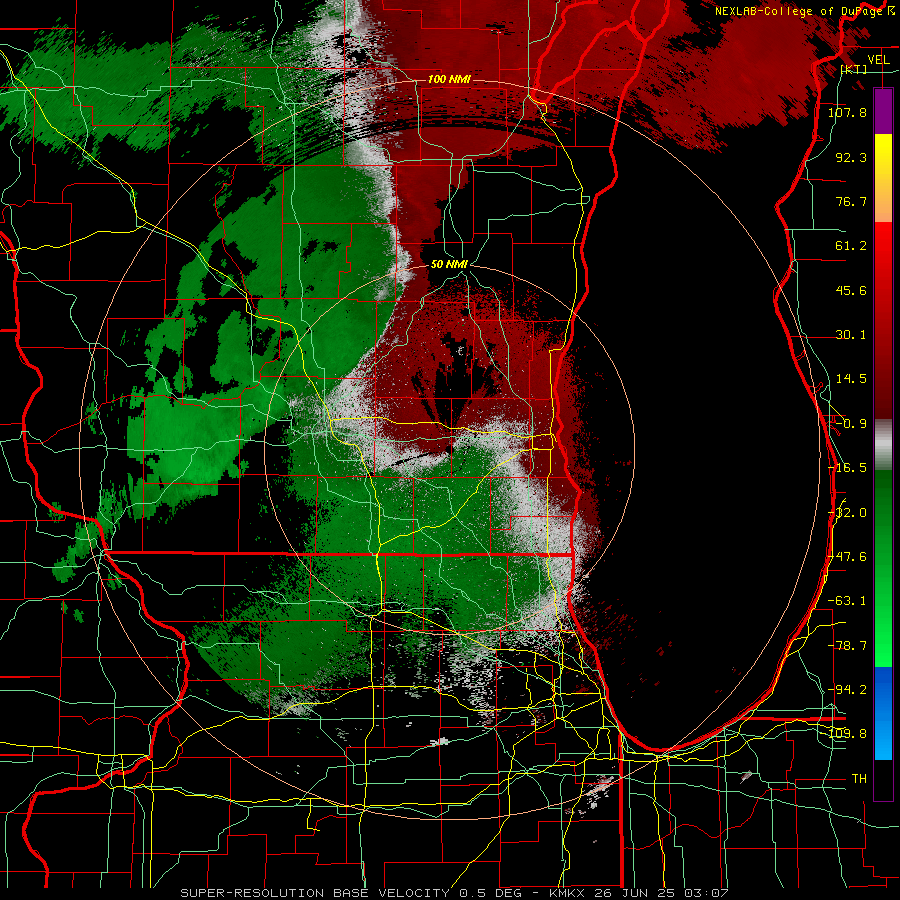Click the -16.5 velocity scale value

coord(847,468)
